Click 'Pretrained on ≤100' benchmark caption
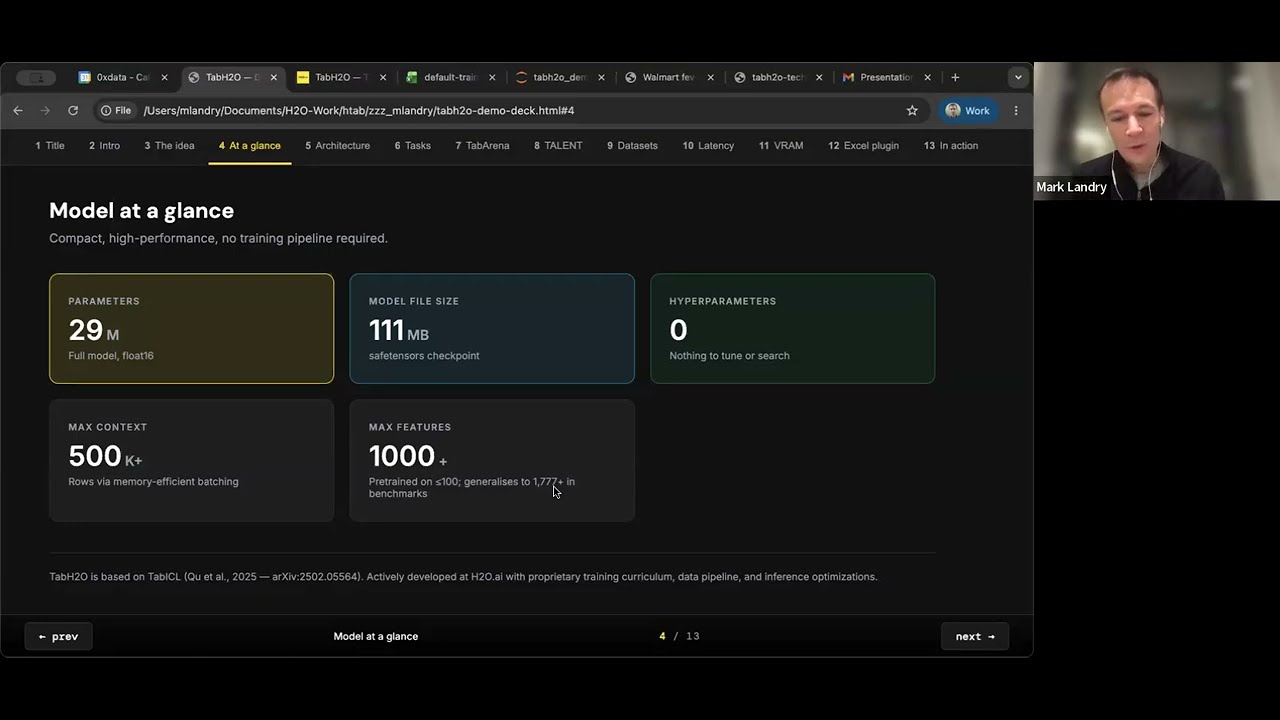The height and width of the screenshot is (720, 1280). (472, 487)
